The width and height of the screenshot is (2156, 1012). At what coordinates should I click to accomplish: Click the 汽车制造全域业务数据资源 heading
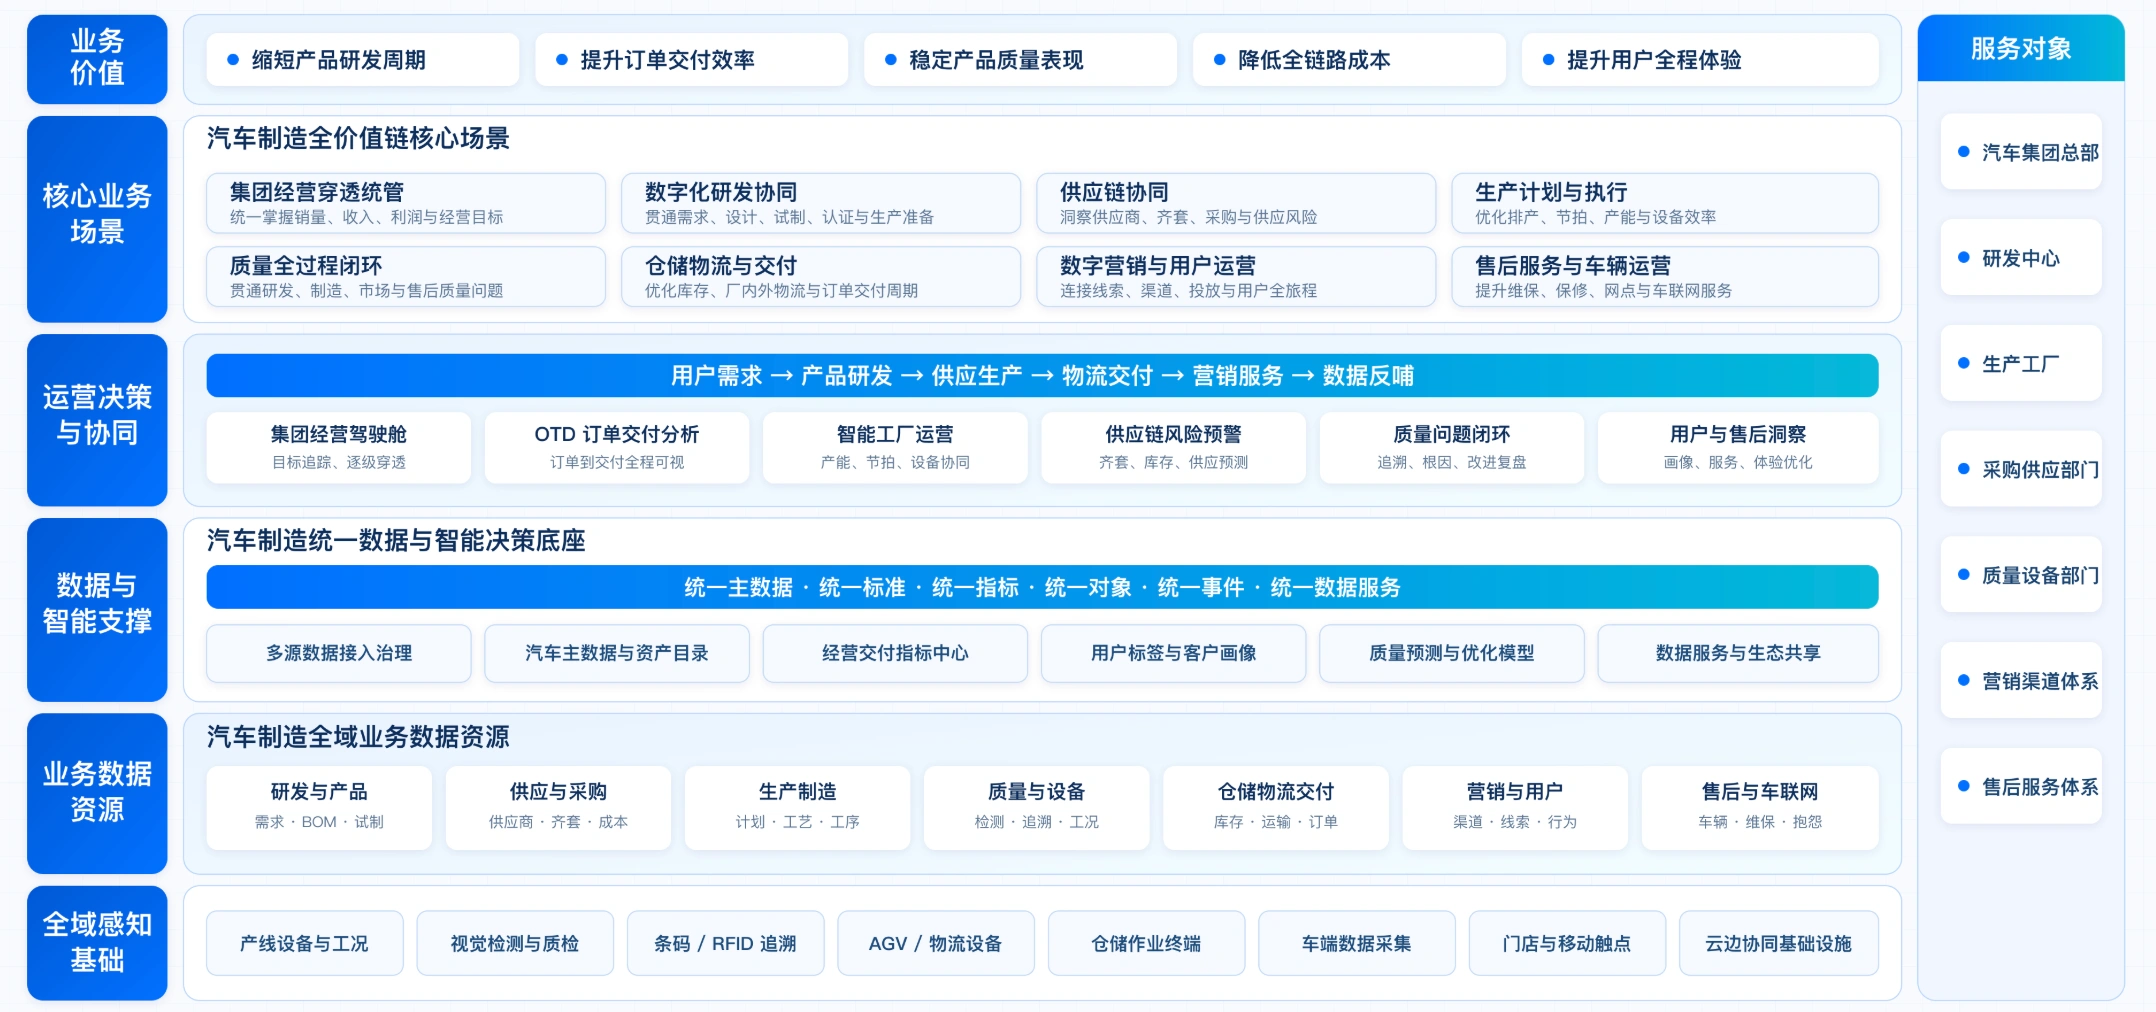(358, 737)
